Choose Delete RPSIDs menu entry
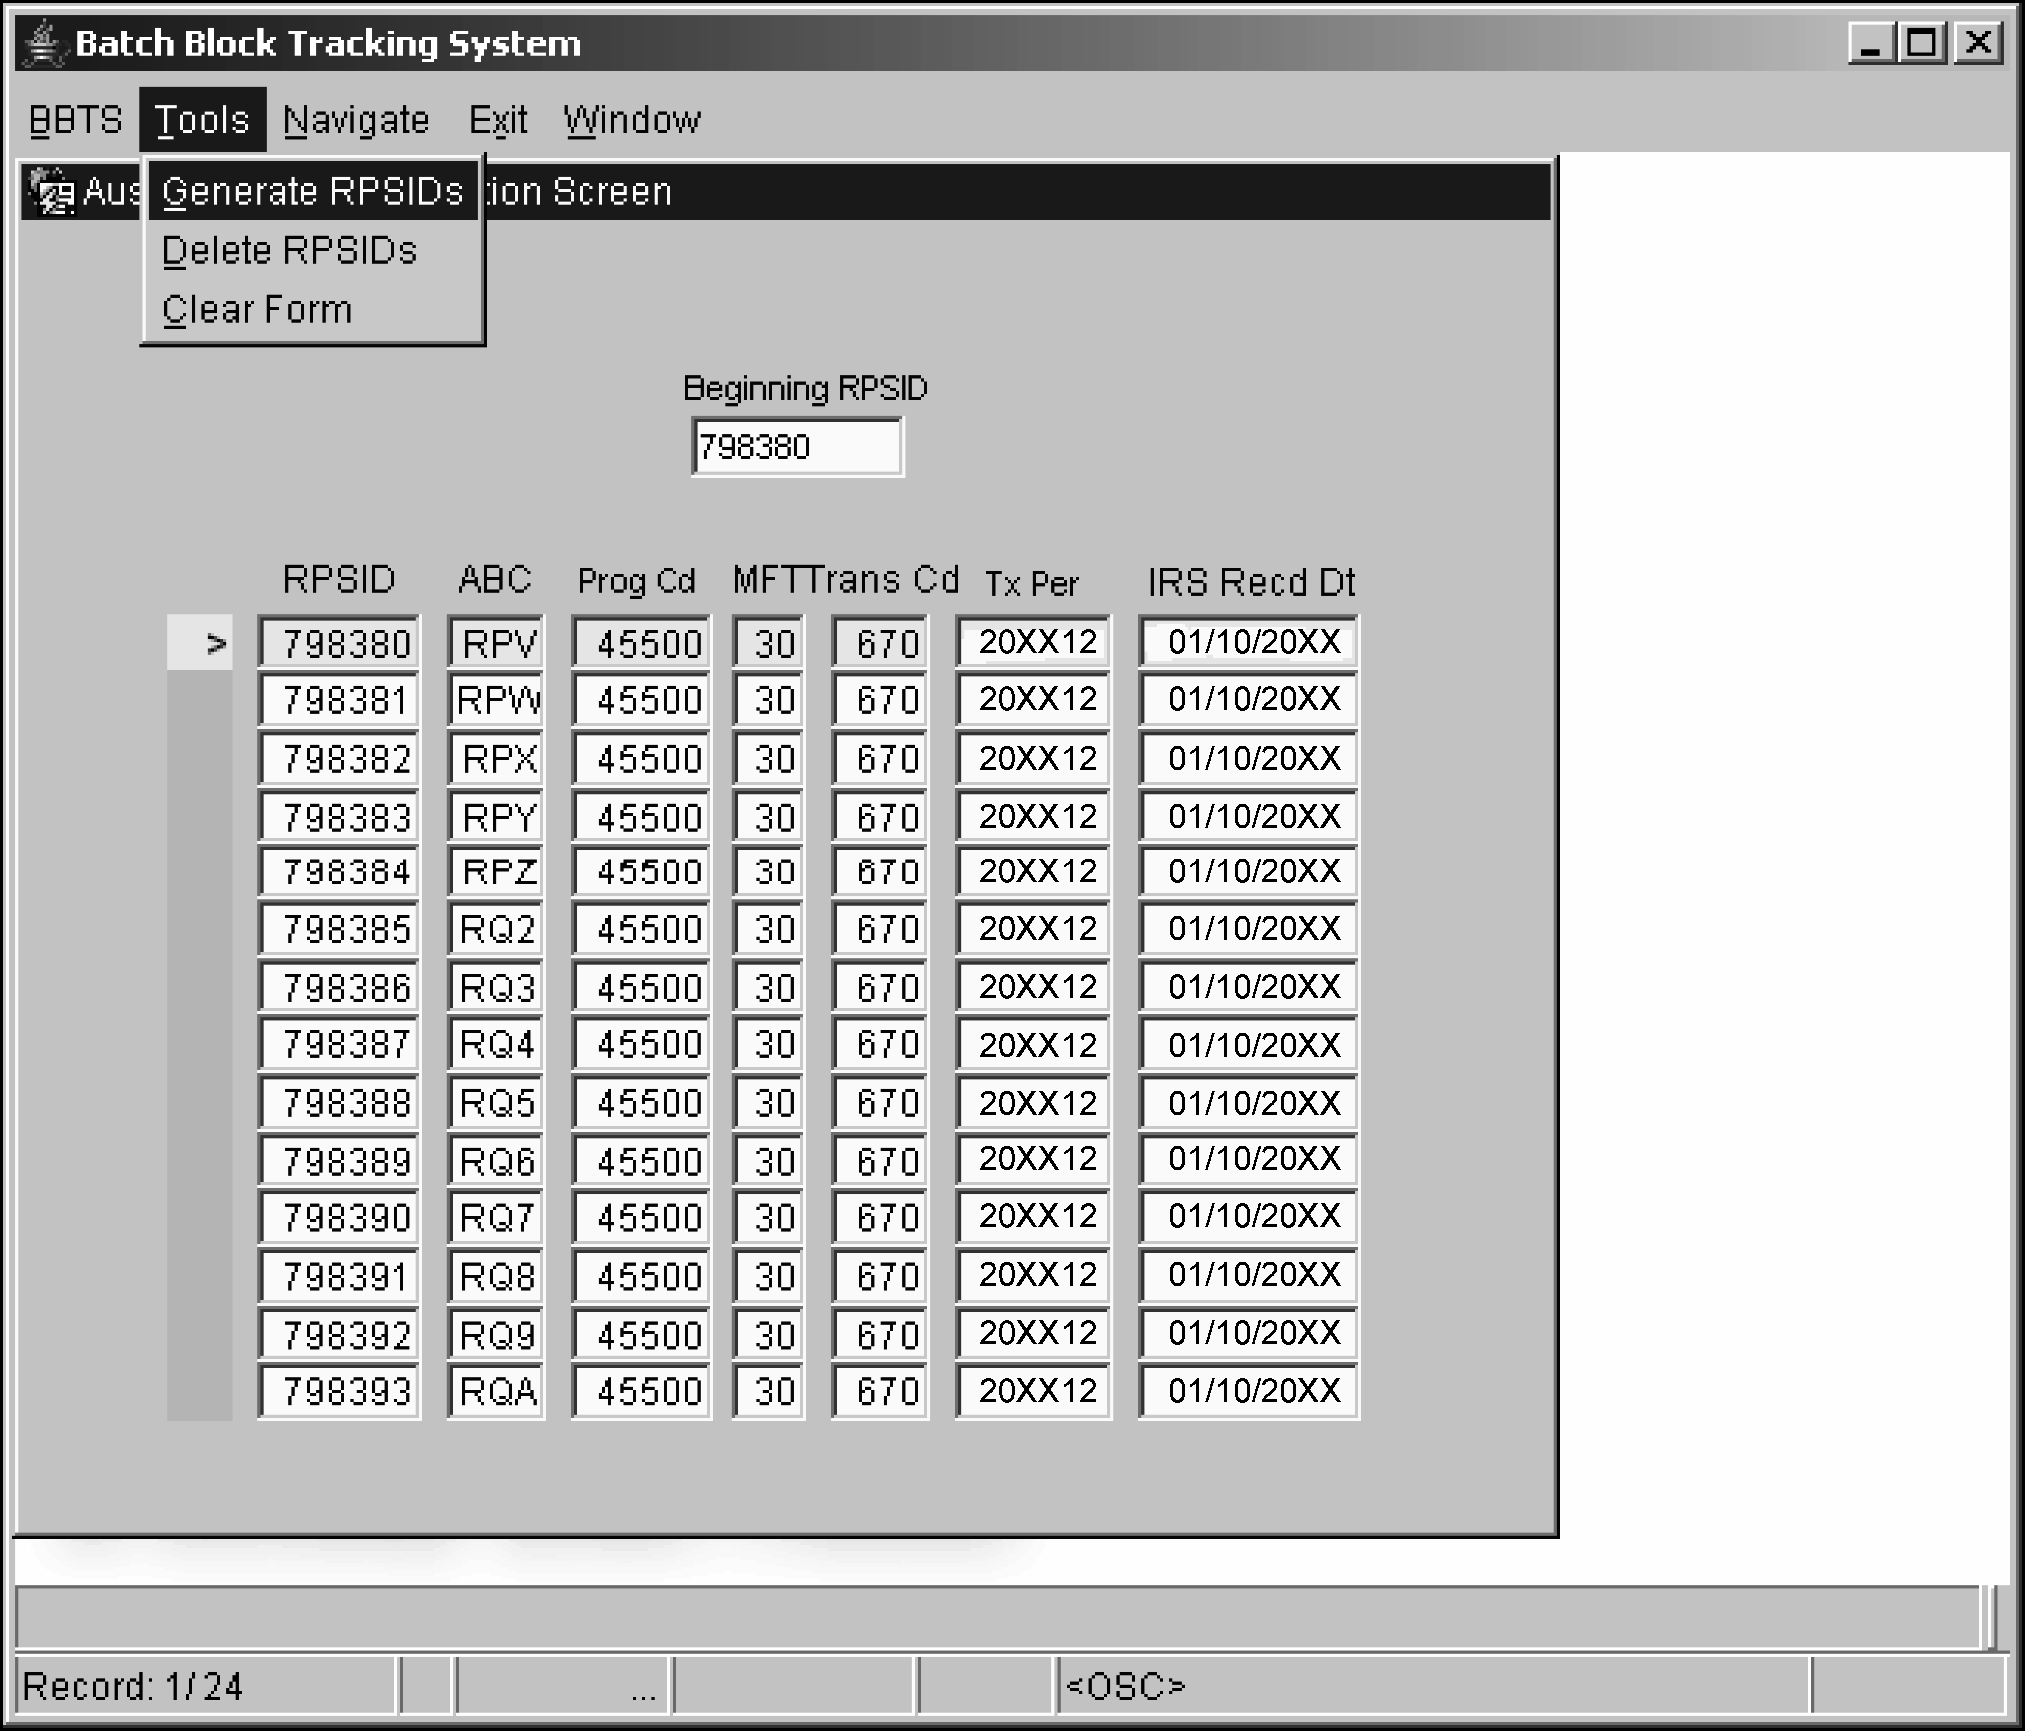This screenshot has width=2025, height=1731. point(289,251)
